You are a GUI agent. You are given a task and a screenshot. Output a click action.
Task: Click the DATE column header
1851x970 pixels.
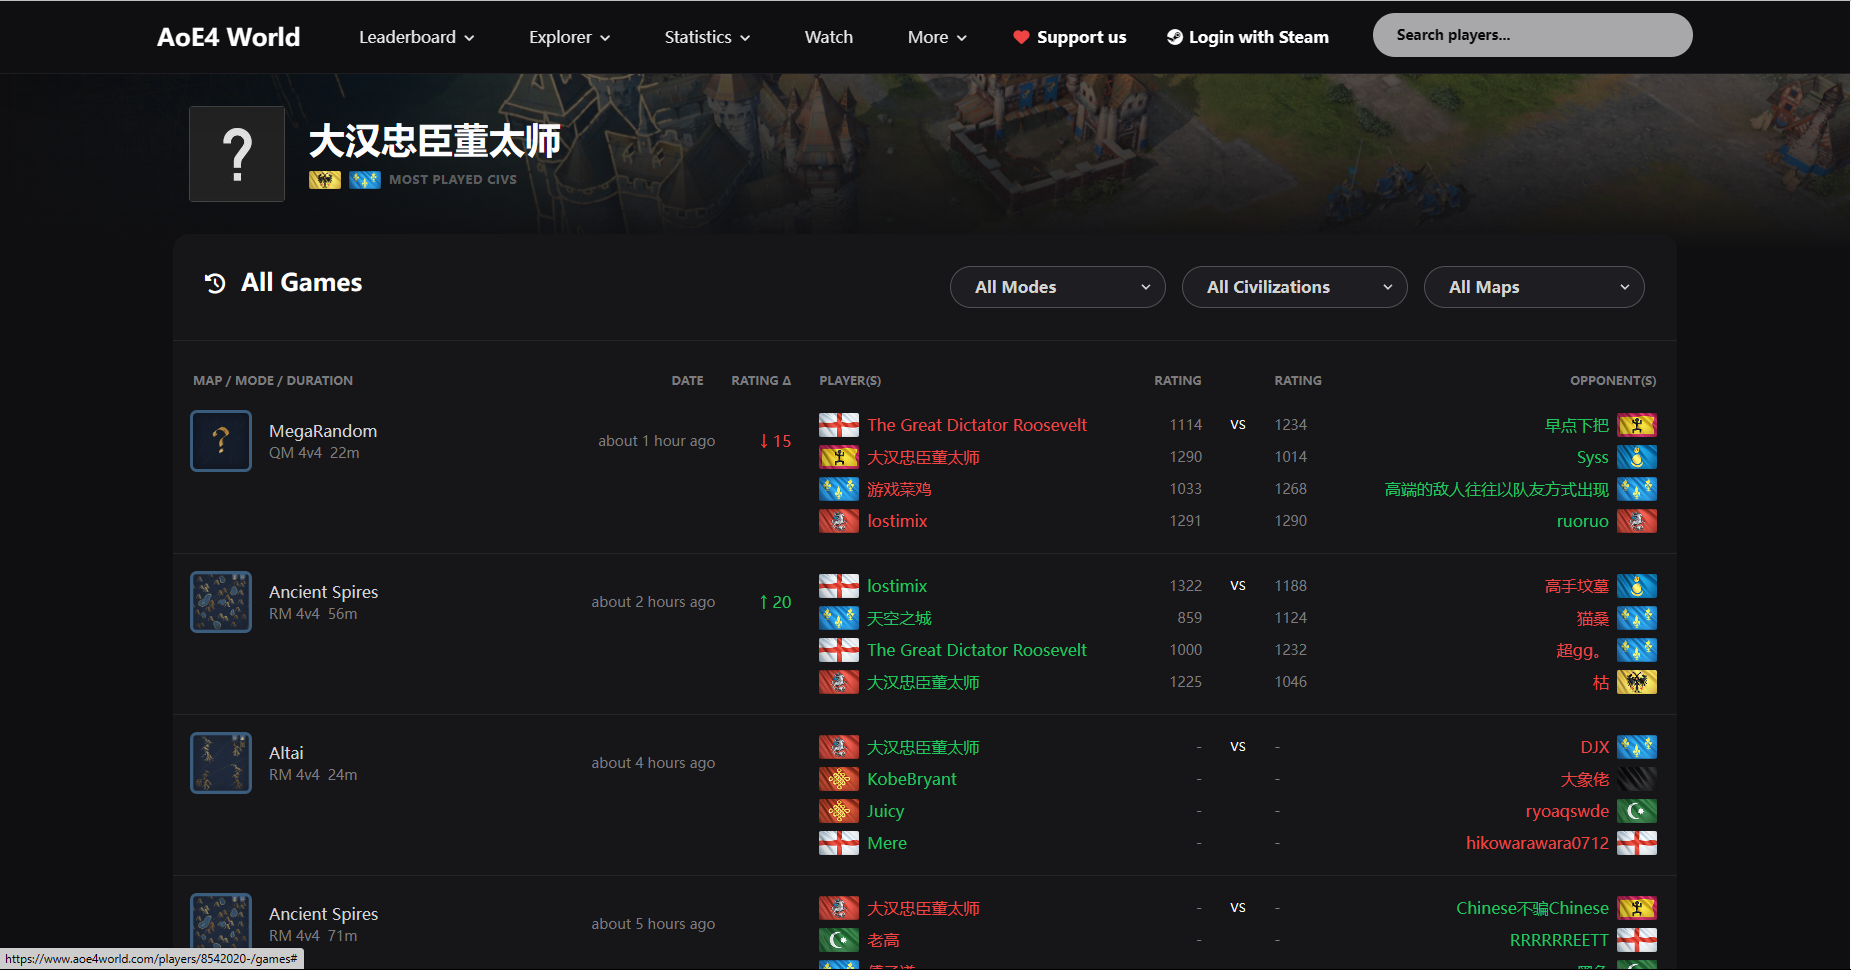pyautogui.click(x=687, y=381)
